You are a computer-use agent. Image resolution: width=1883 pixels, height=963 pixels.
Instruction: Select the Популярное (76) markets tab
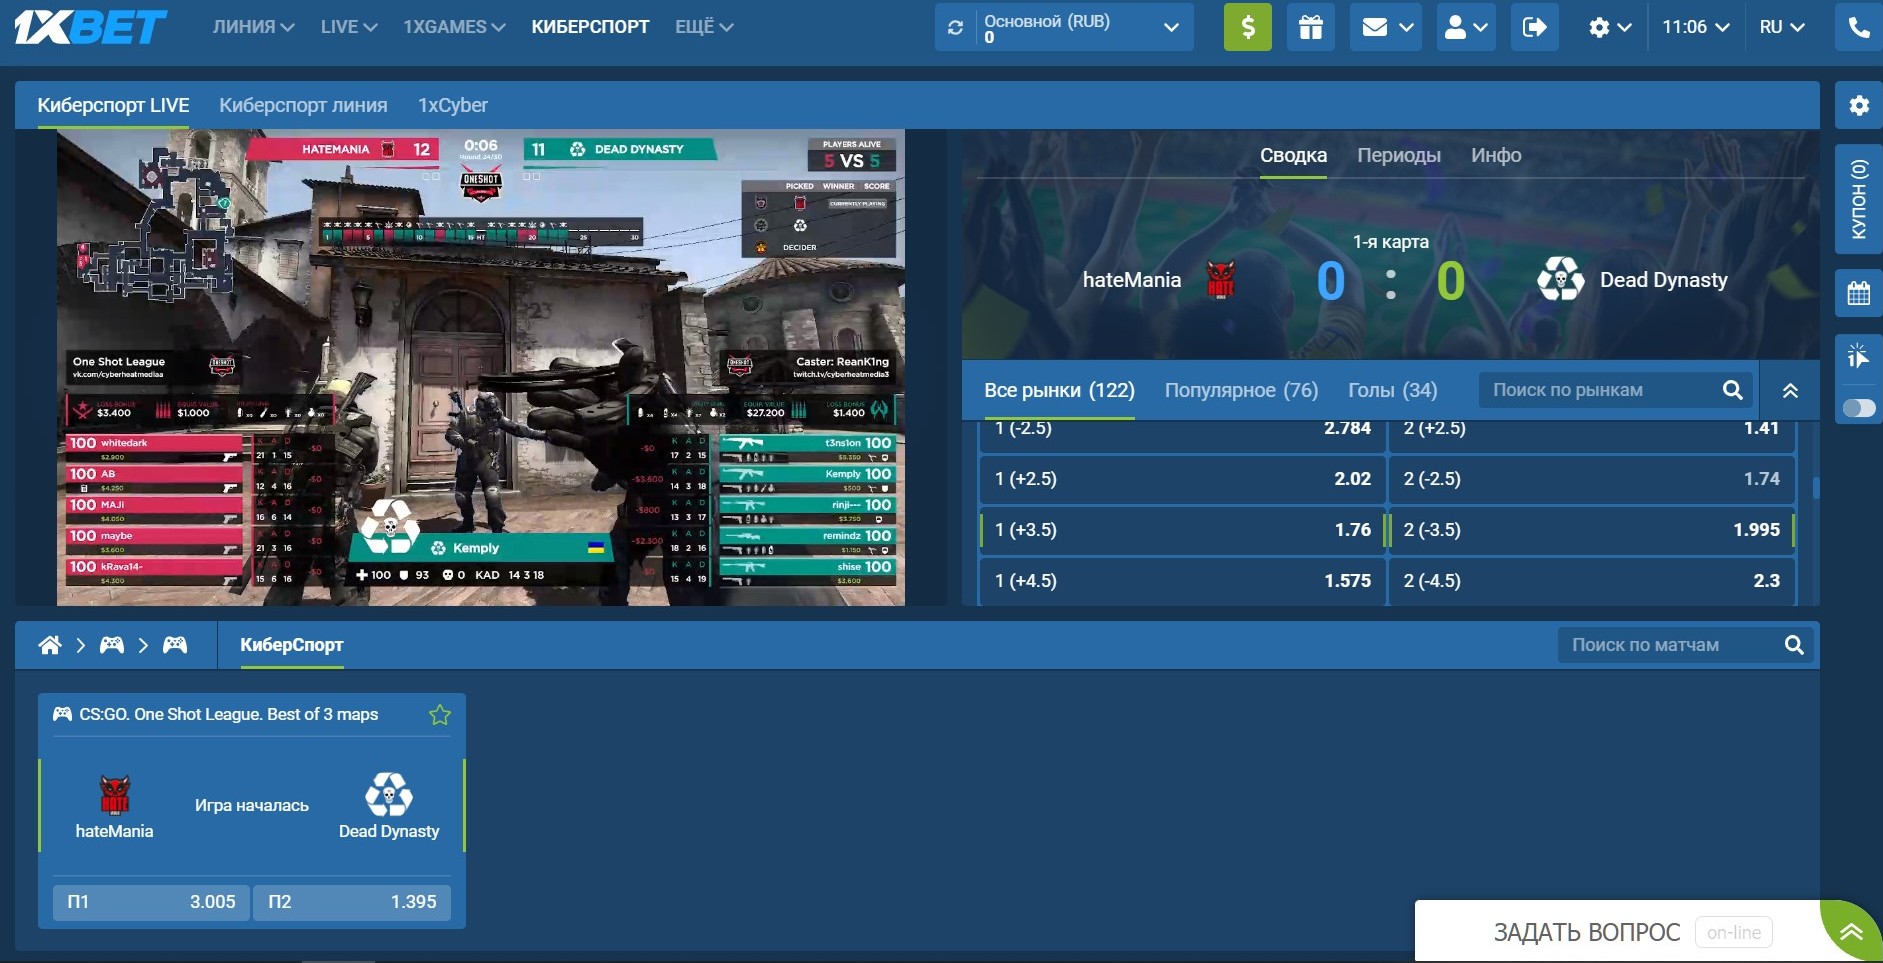click(x=1241, y=390)
